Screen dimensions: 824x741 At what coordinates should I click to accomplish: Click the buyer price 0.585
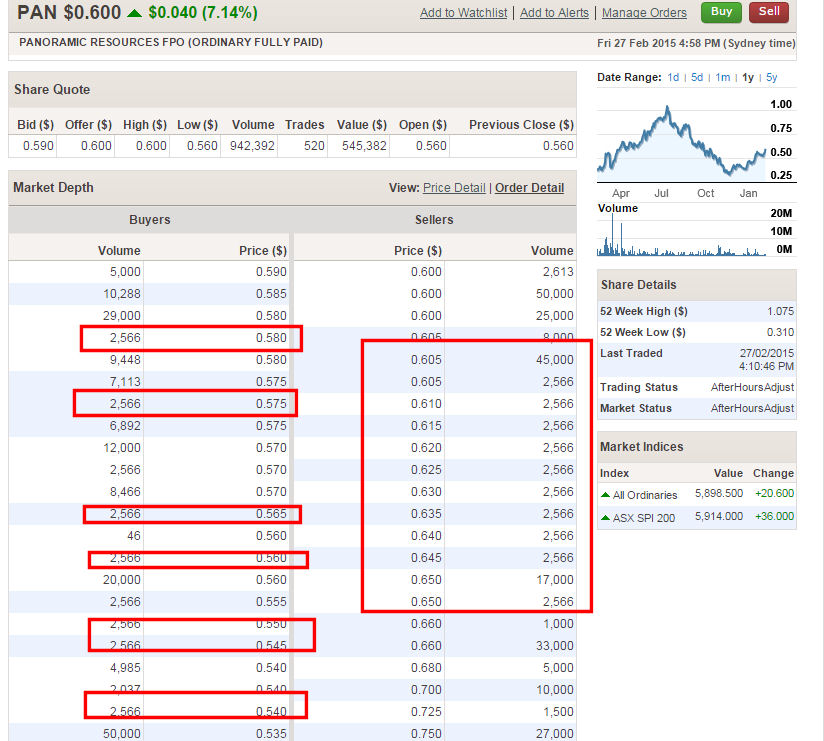271,294
